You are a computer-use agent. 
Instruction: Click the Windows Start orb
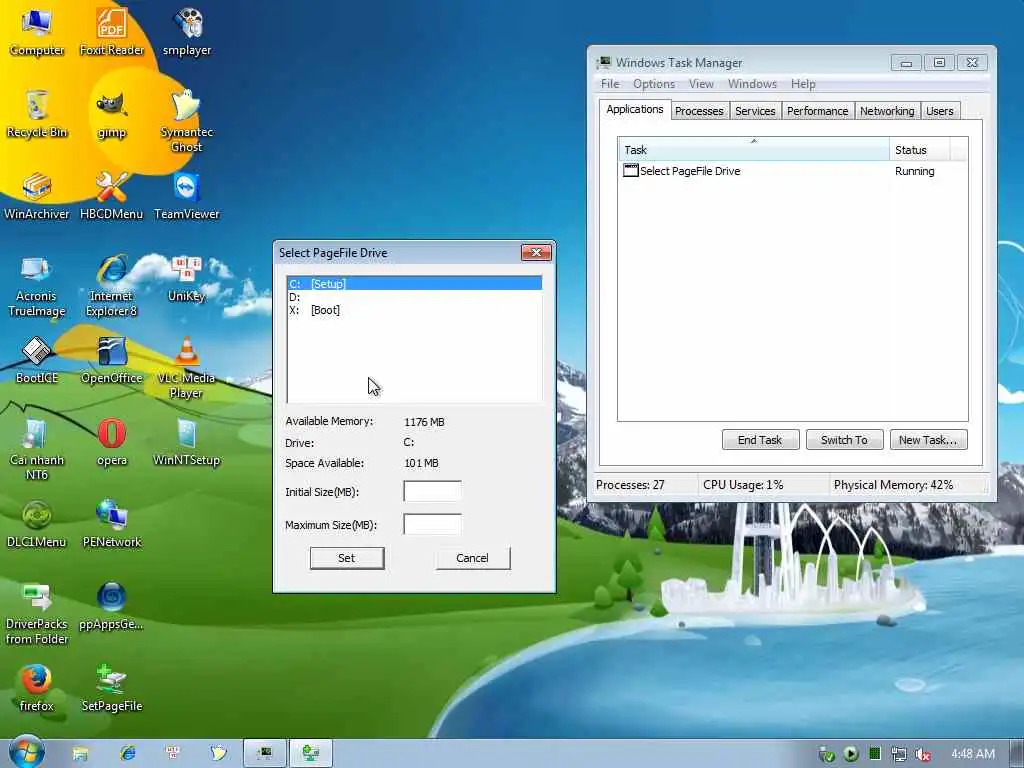(26, 752)
